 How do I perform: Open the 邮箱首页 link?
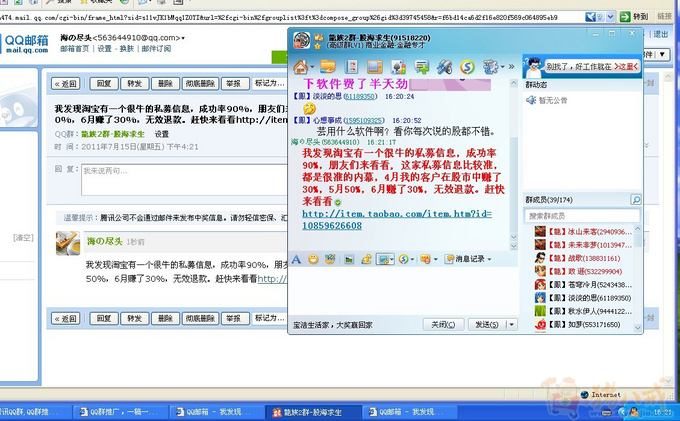coord(75,49)
